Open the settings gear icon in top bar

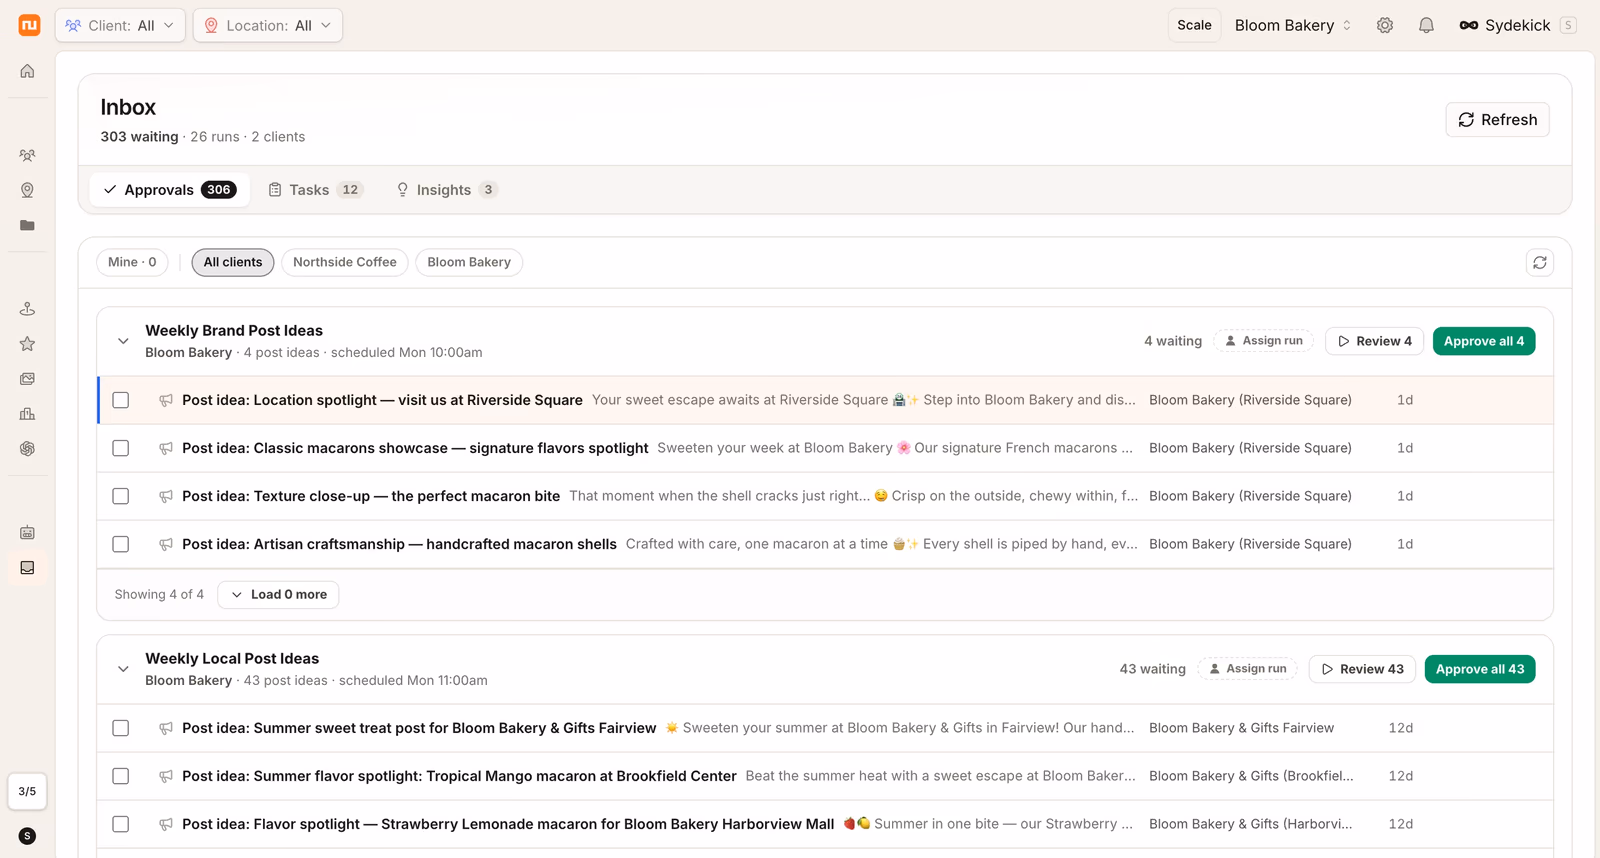pyautogui.click(x=1385, y=25)
